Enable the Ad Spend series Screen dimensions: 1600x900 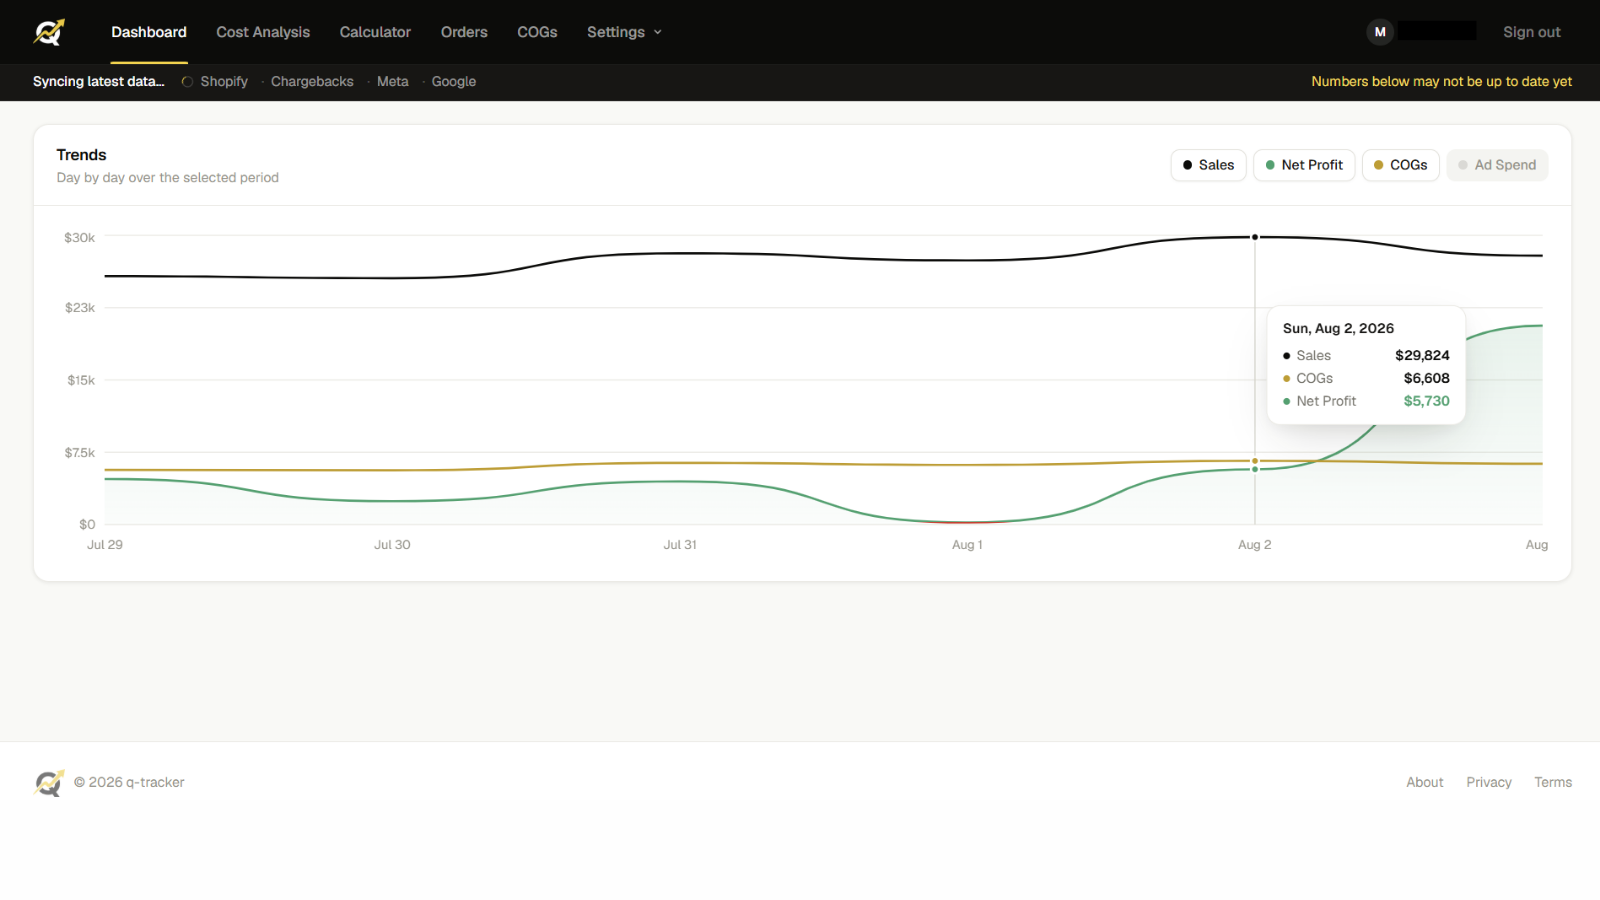point(1497,165)
